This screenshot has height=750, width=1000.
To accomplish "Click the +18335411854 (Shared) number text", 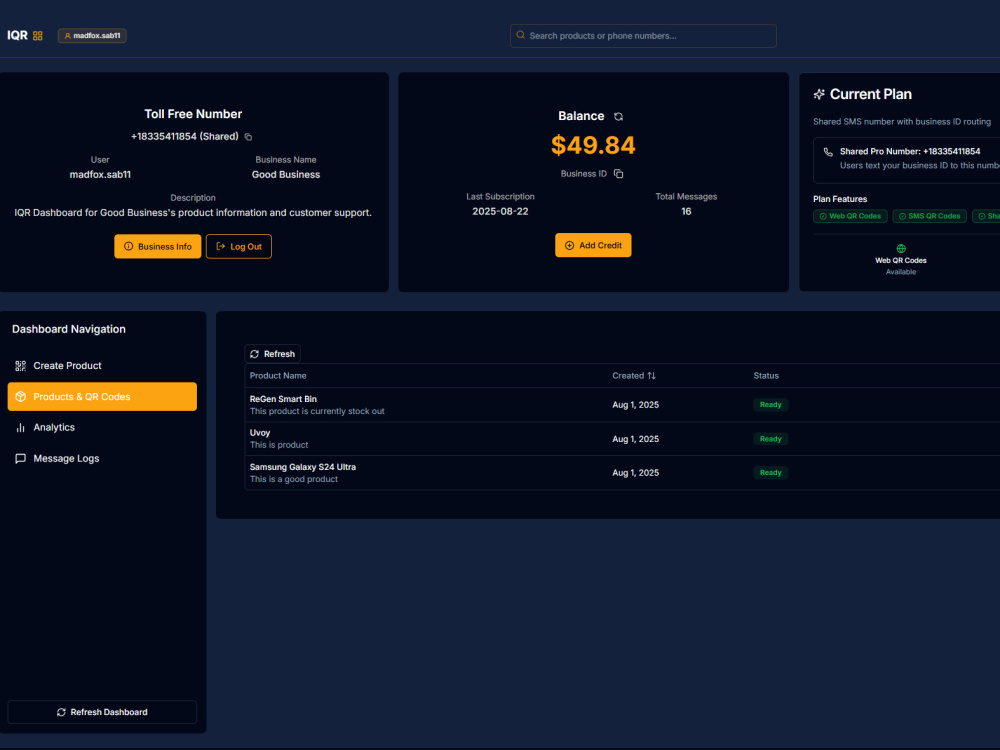I will click(185, 136).
